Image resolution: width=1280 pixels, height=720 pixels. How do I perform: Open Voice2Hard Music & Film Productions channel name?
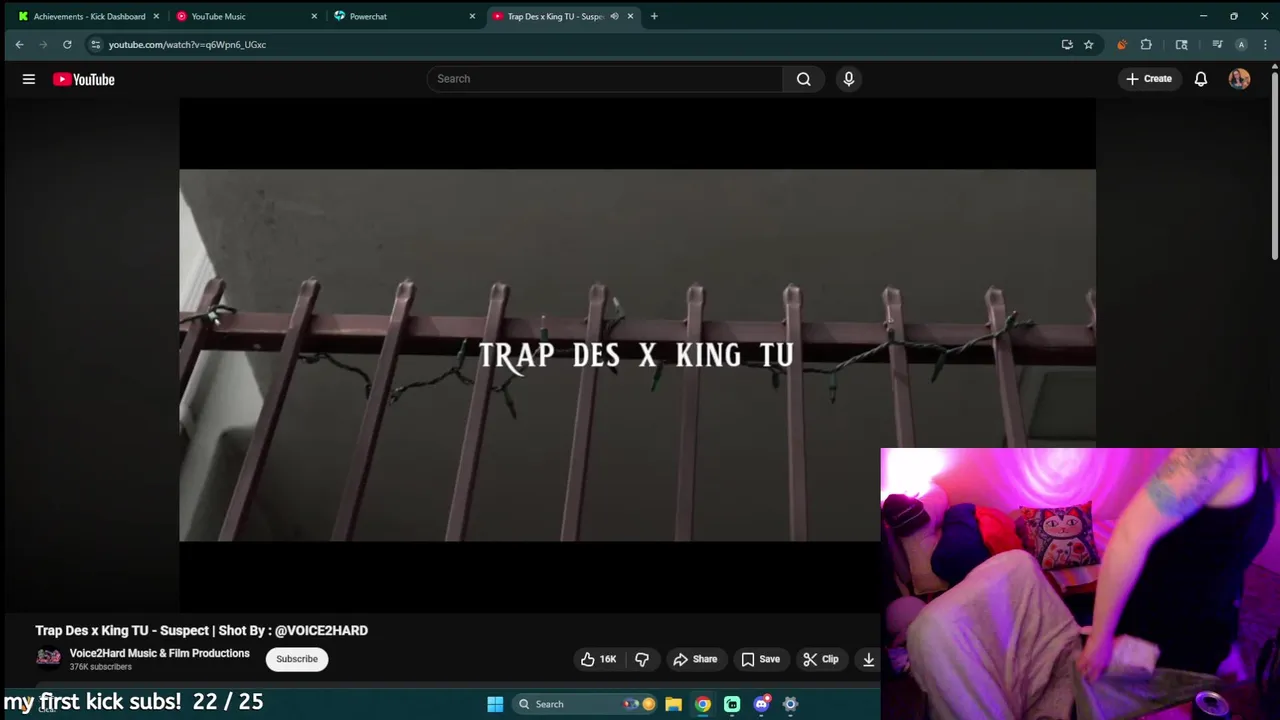coord(160,653)
